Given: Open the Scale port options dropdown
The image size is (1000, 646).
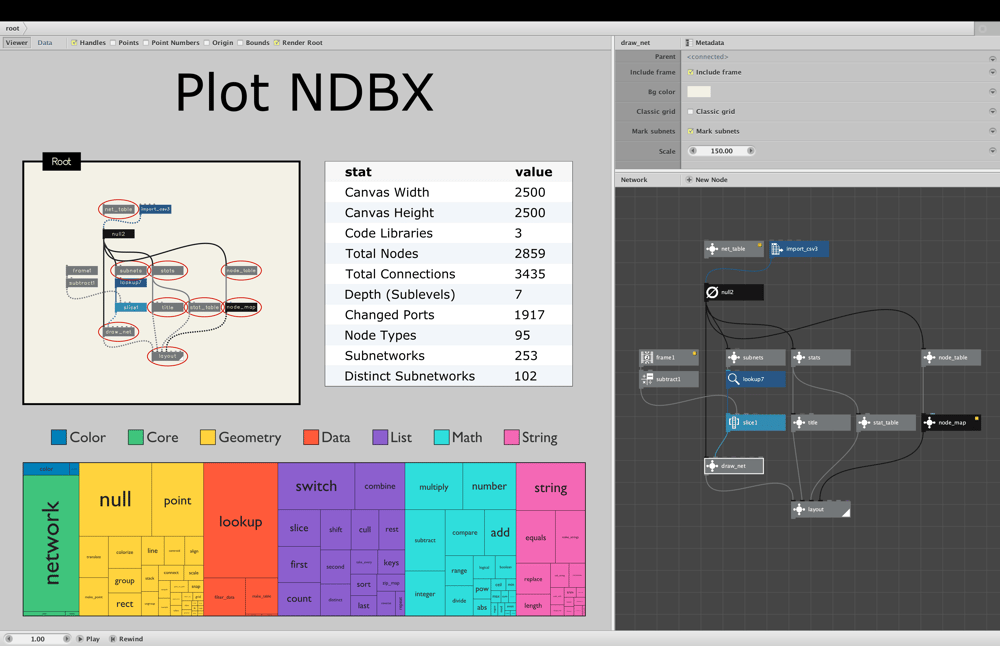Looking at the screenshot, I should coord(992,151).
